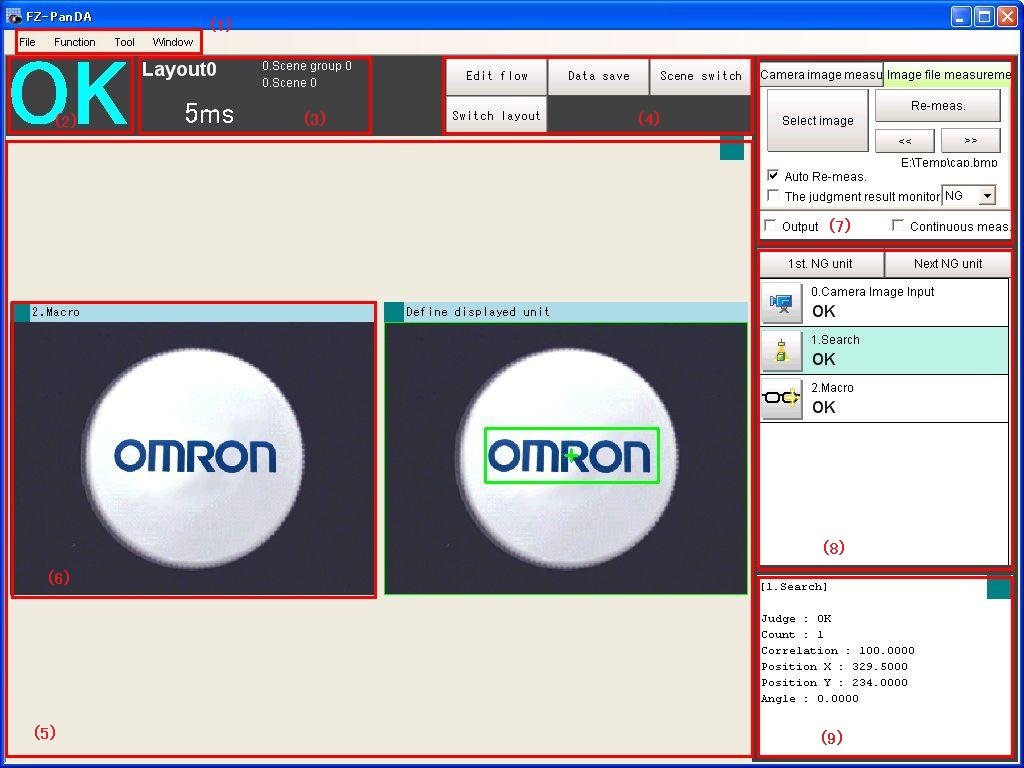This screenshot has width=1024, height=768.
Task: Enable the Continuous meas. checkbox
Action: [x=899, y=225]
